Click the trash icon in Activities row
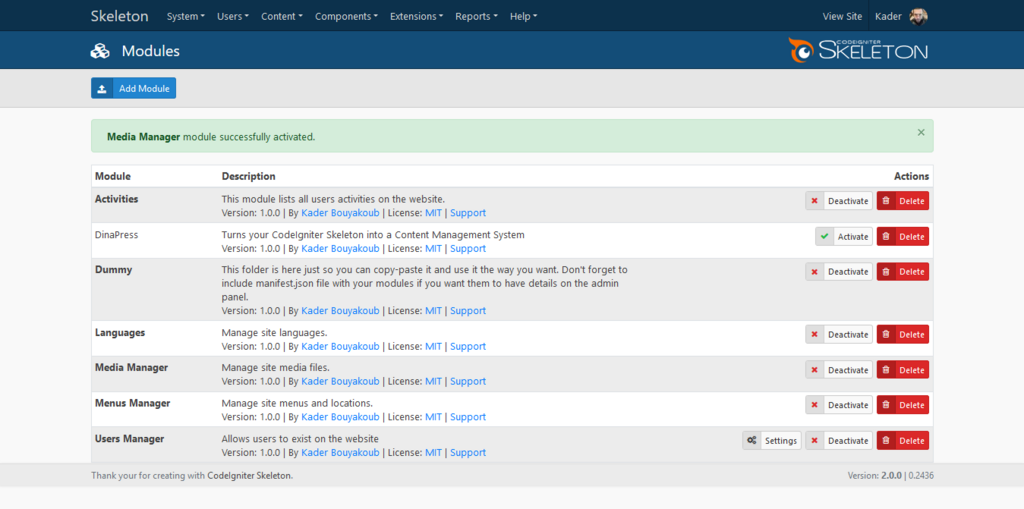 tap(886, 201)
